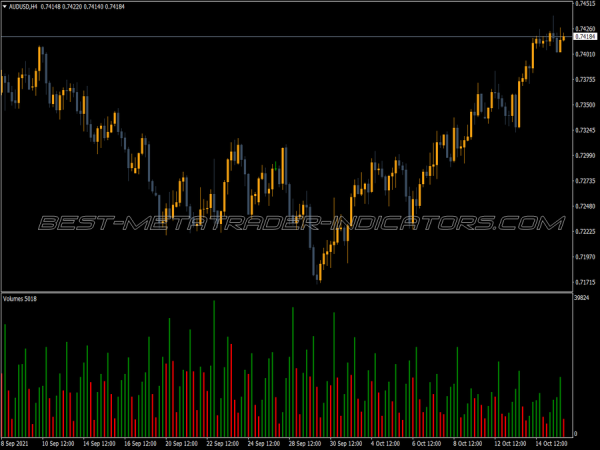
Task: Open the chart menu triangle beside AUDUSD,H4
Action: coord(5,7)
